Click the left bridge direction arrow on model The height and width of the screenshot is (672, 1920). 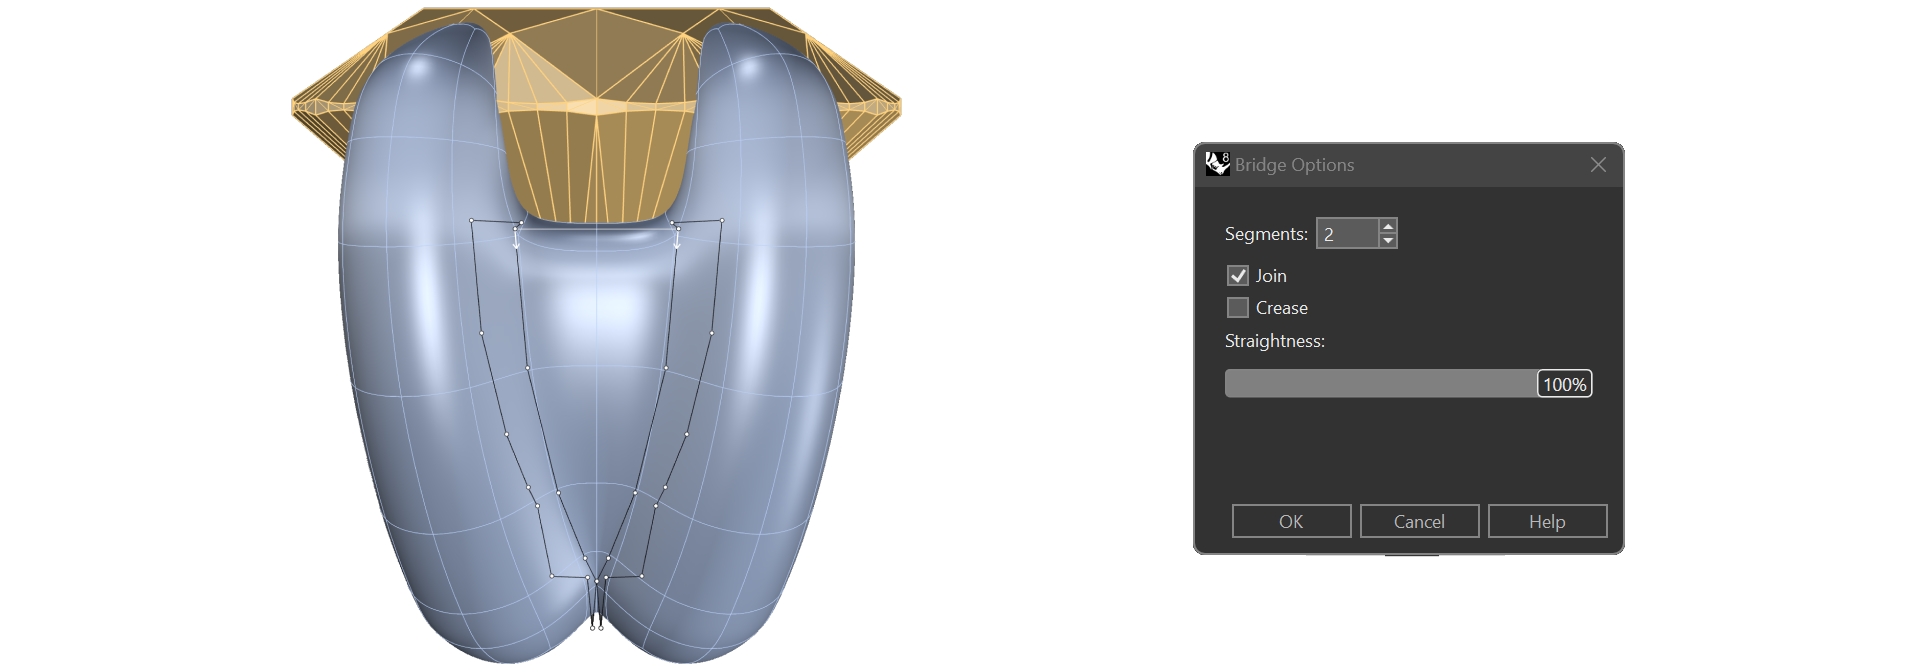(516, 240)
